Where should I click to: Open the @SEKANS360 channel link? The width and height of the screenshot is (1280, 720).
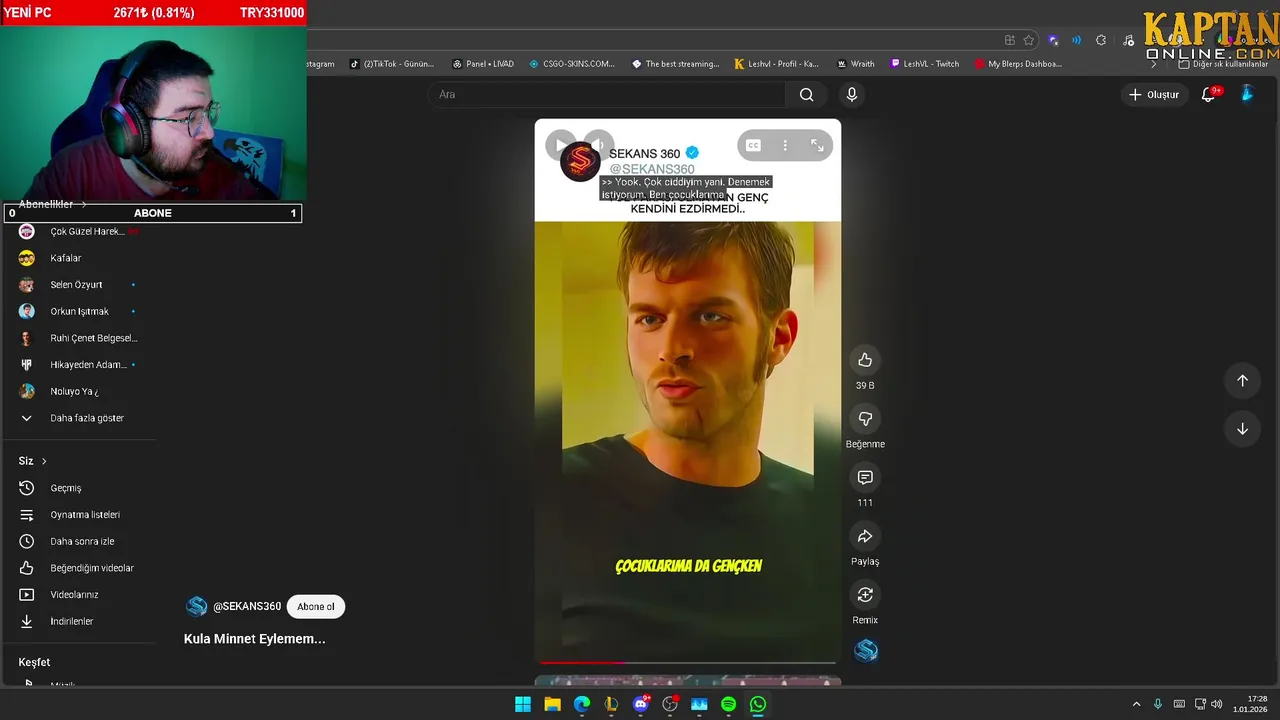tap(246, 607)
